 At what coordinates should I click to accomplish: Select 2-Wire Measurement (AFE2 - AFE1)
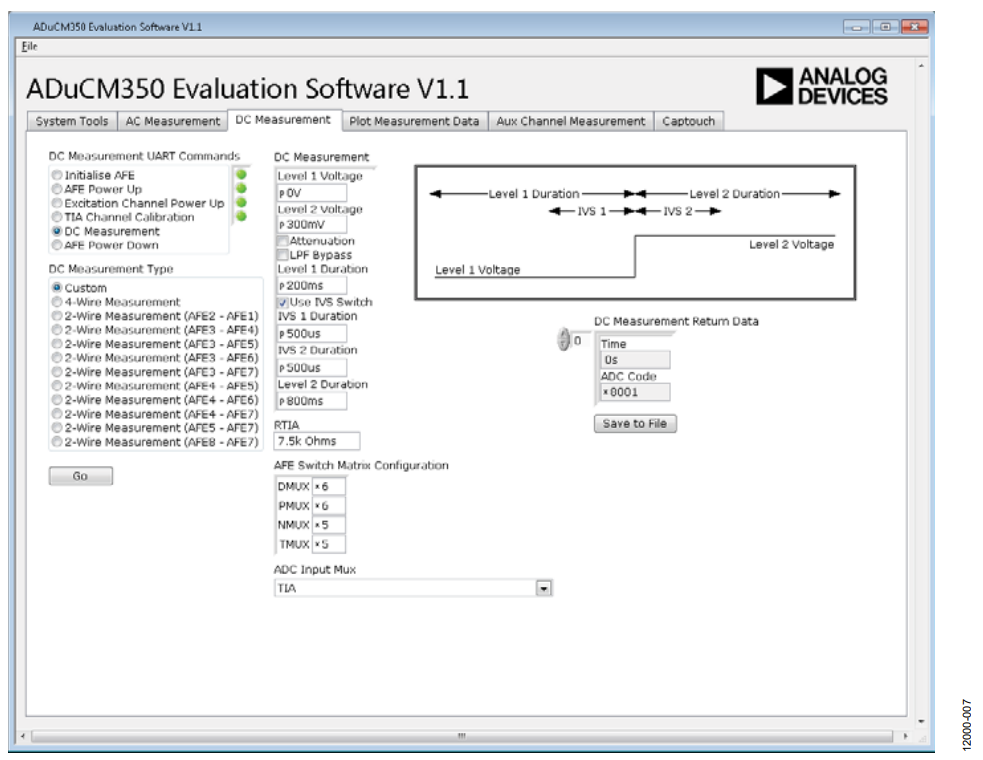[57, 315]
